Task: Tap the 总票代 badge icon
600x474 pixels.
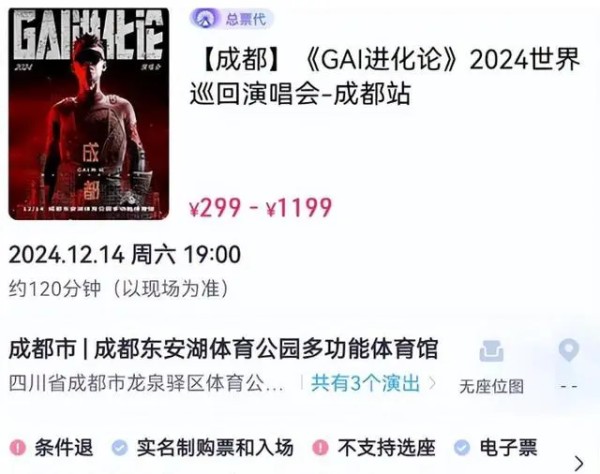Action: [206, 18]
